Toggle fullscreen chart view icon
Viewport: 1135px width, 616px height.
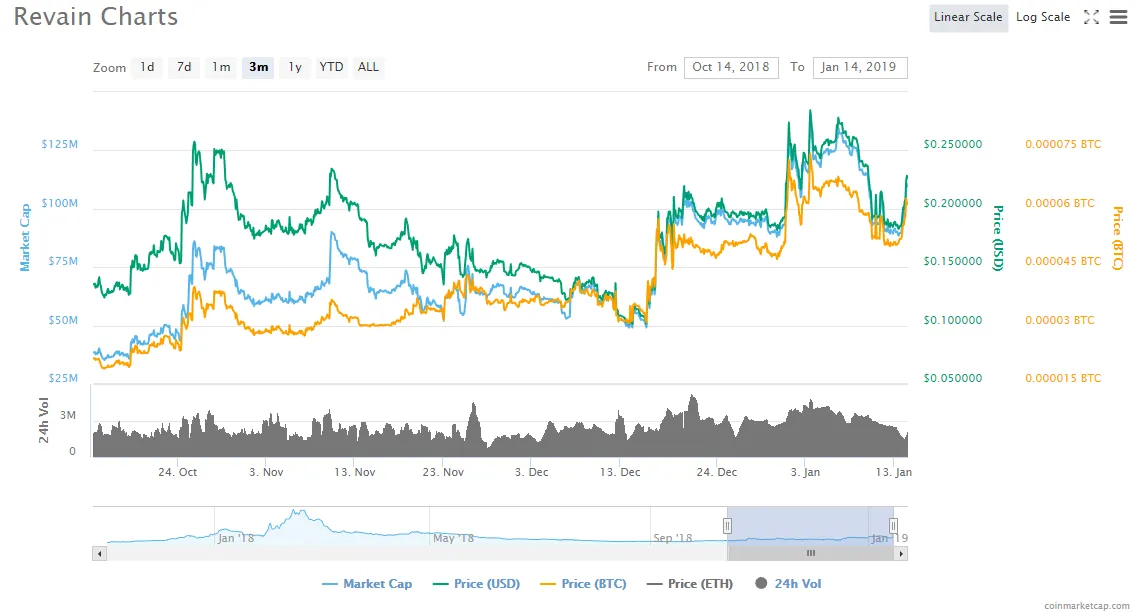(1091, 17)
